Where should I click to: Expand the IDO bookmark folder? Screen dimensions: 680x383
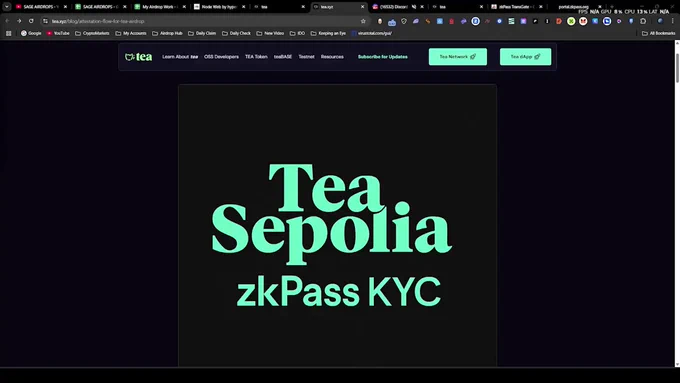coord(298,33)
